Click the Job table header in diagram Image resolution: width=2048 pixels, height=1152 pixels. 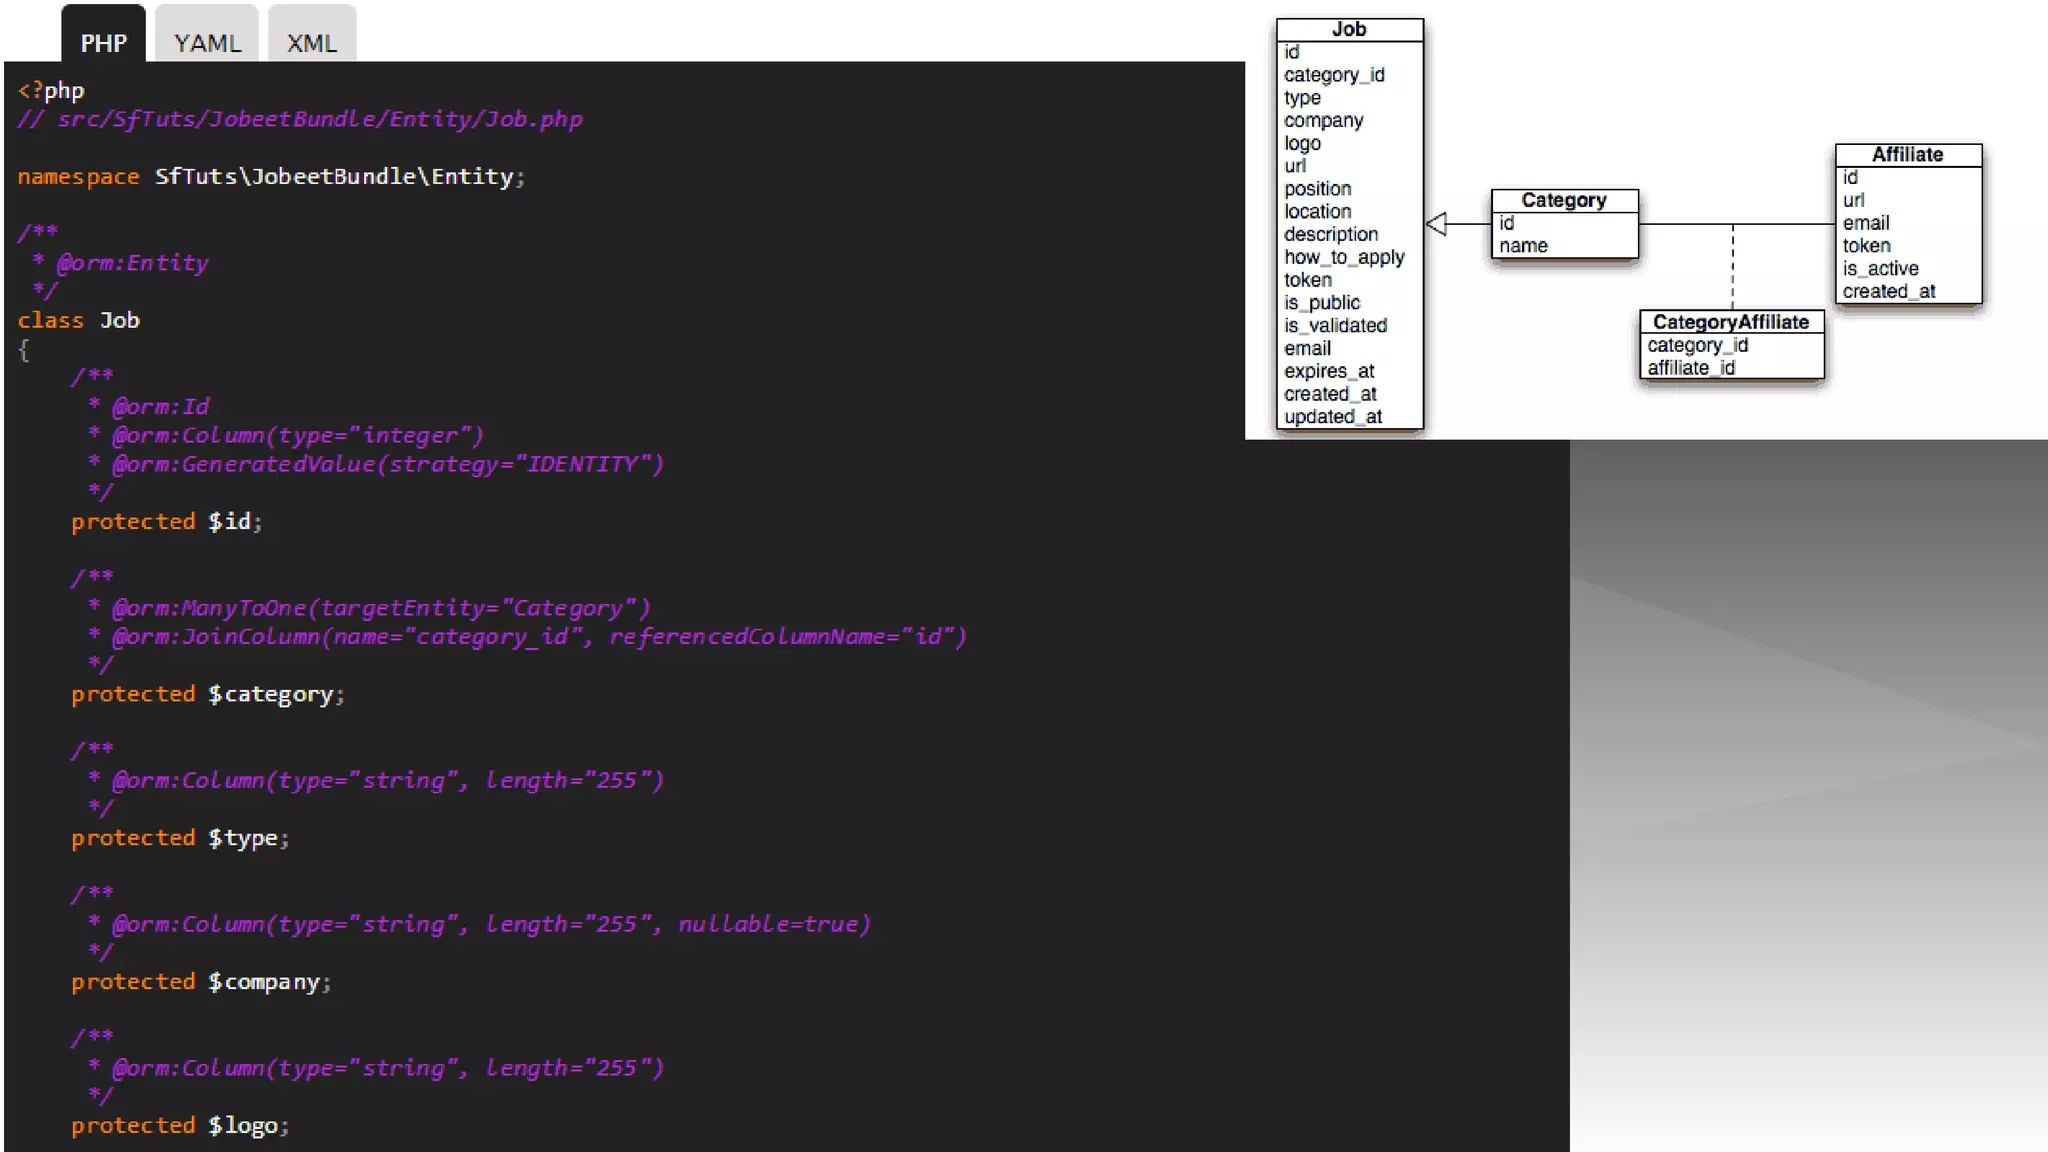[1348, 30]
